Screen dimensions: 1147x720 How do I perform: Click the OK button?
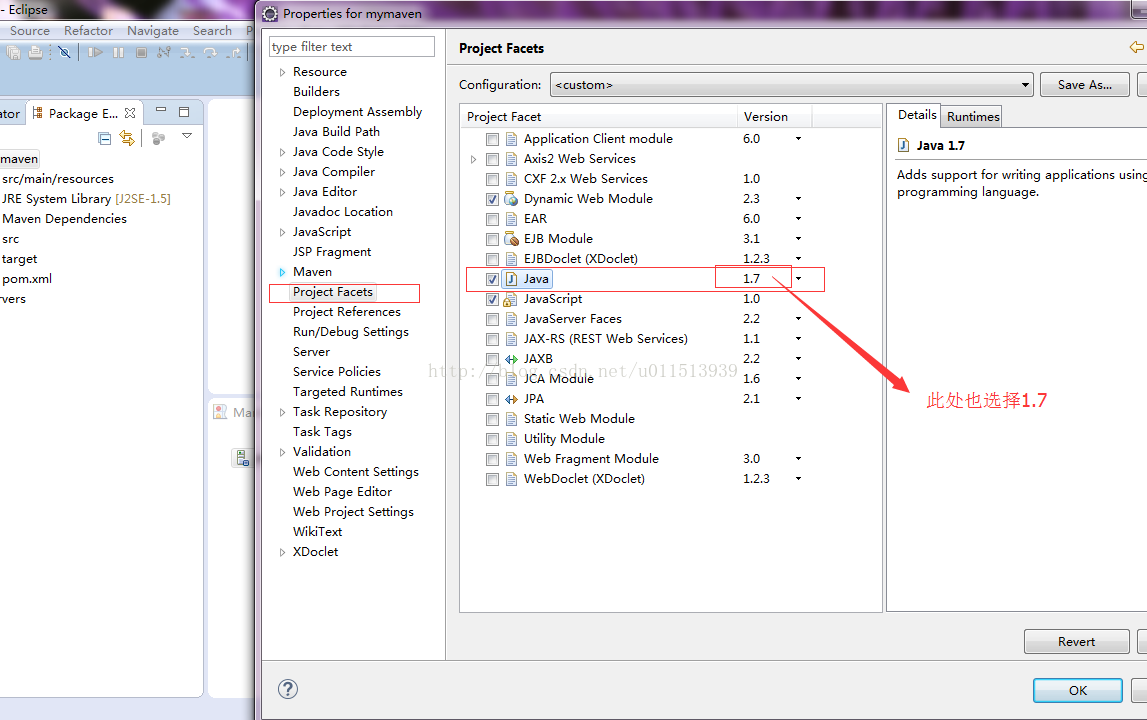pyautogui.click(x=1078, y=691)
